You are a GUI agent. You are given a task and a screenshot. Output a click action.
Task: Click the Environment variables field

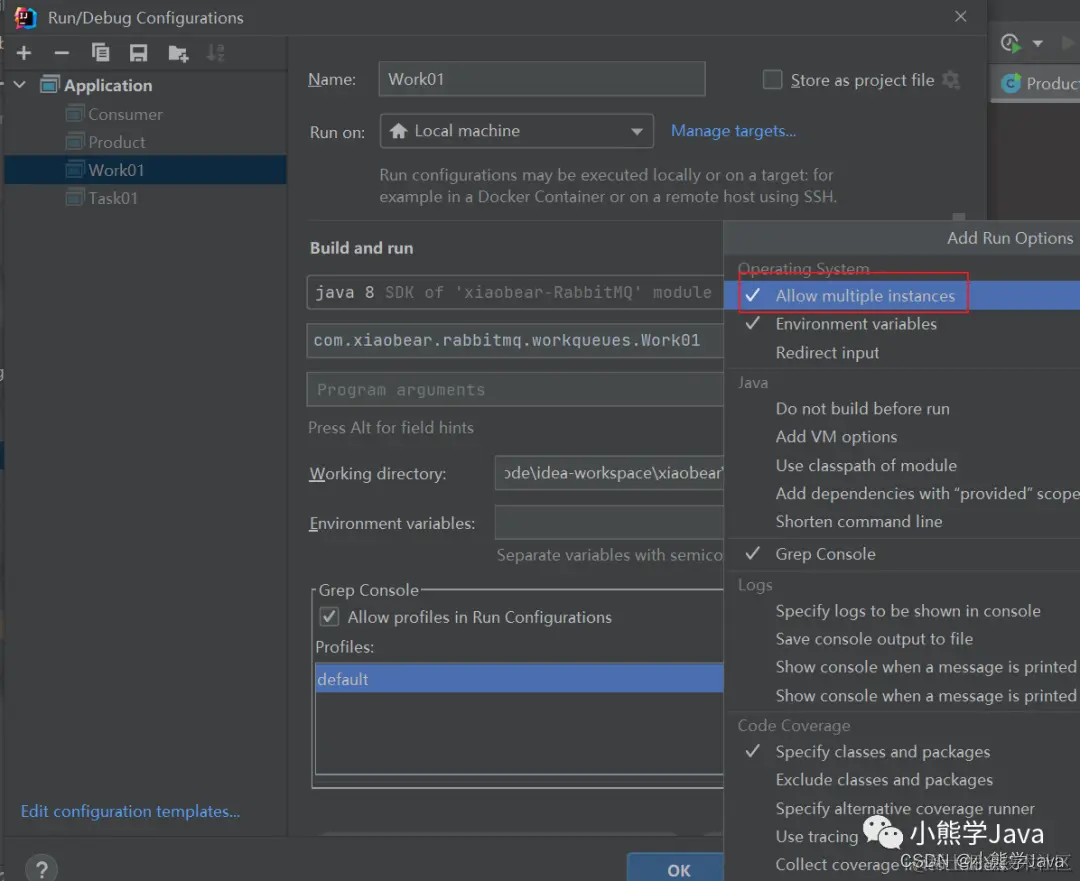pyautogui.click(x=609, y=523)
